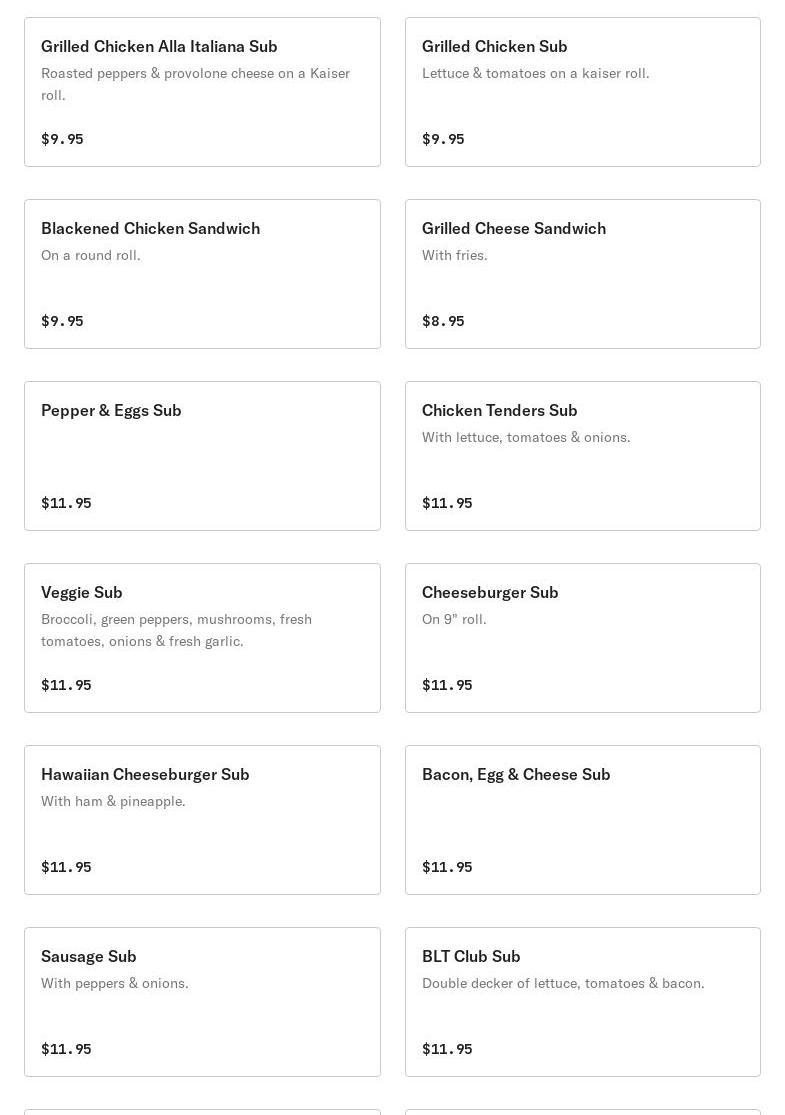Click the Sausage Sub $11.95 price
The width and height of the screenshot is (785, 1115).
[66, 1049]
